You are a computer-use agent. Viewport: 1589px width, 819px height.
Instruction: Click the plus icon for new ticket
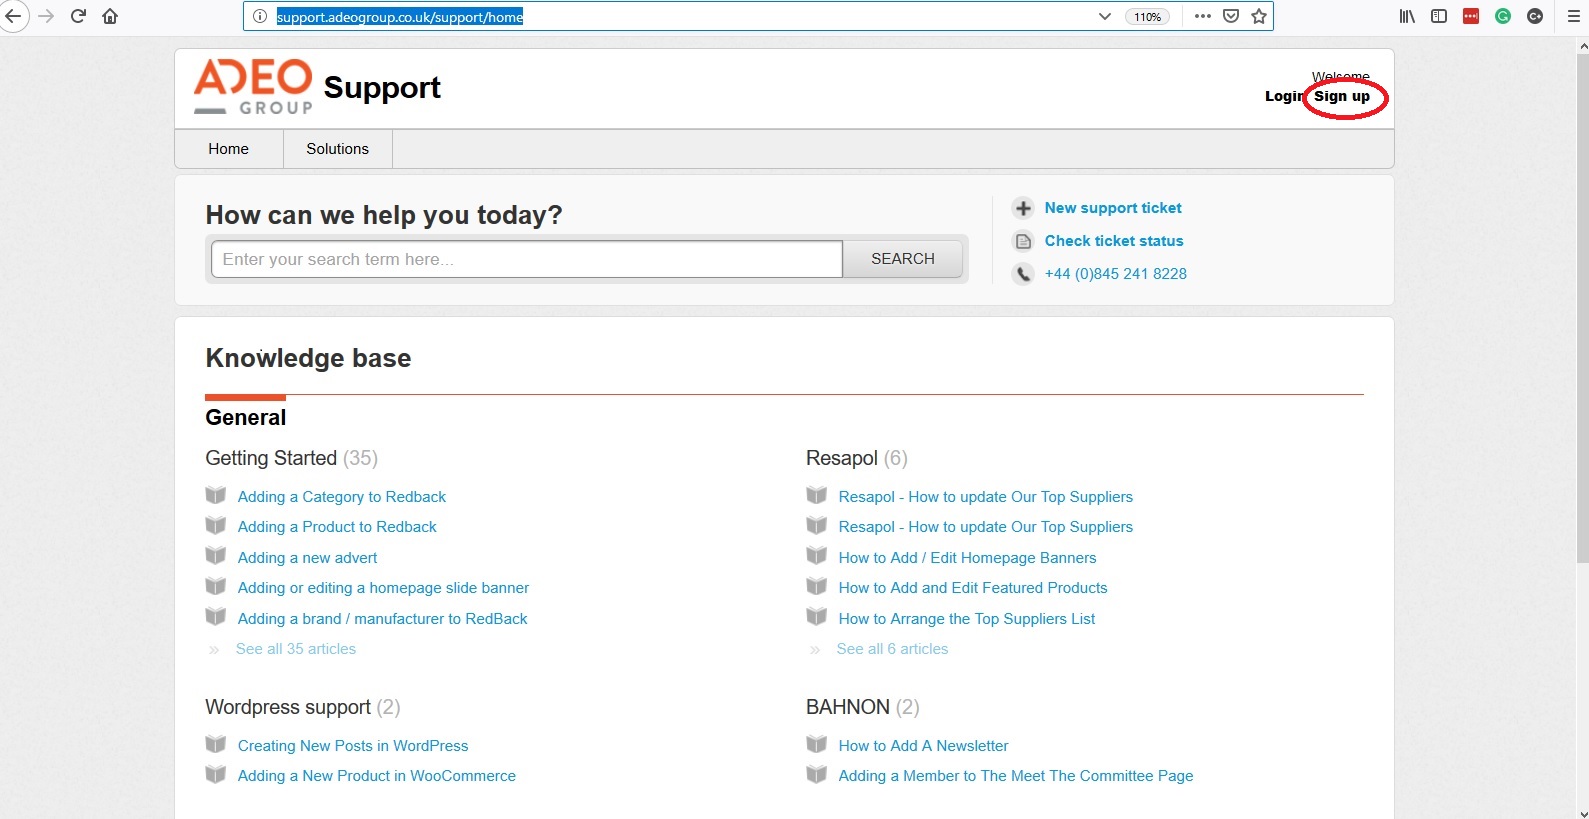tap(1023, 208)
